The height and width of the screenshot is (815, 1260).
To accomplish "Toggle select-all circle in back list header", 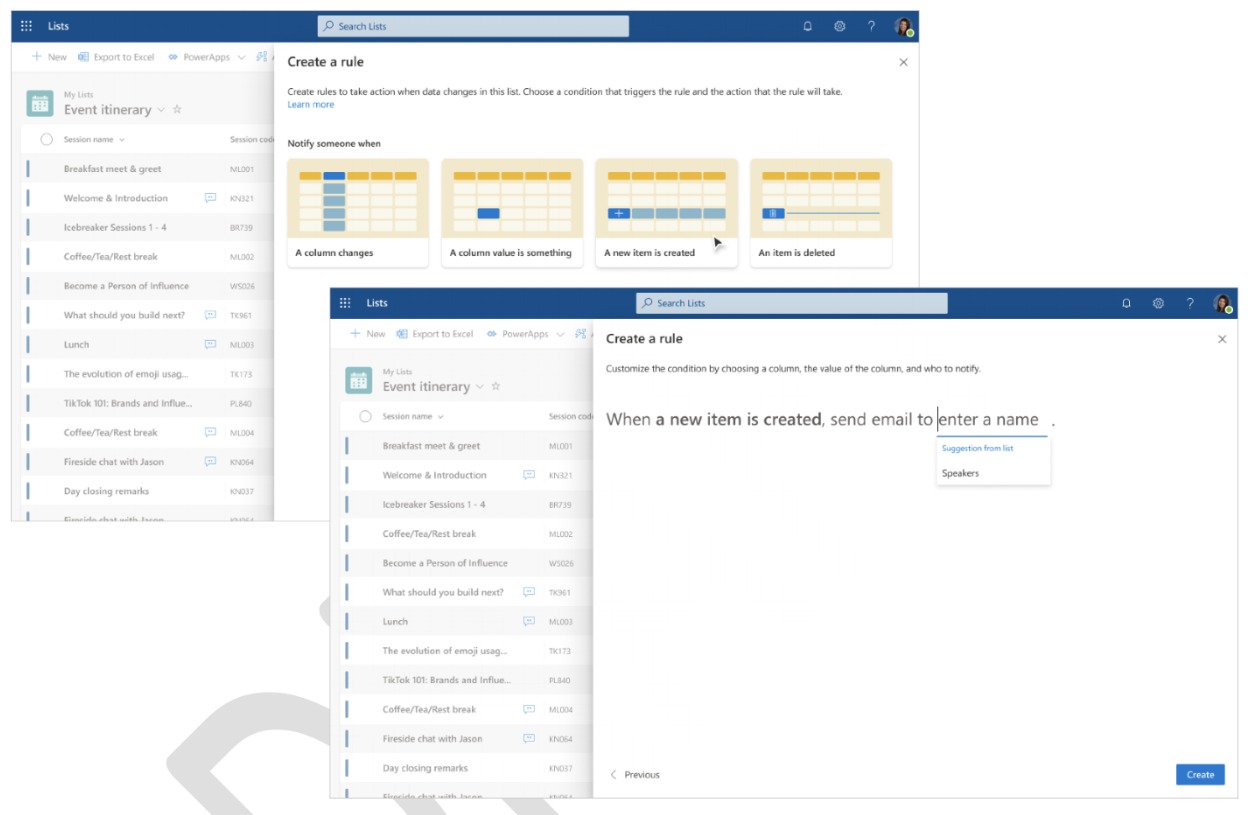I will [x=46, y=140].
